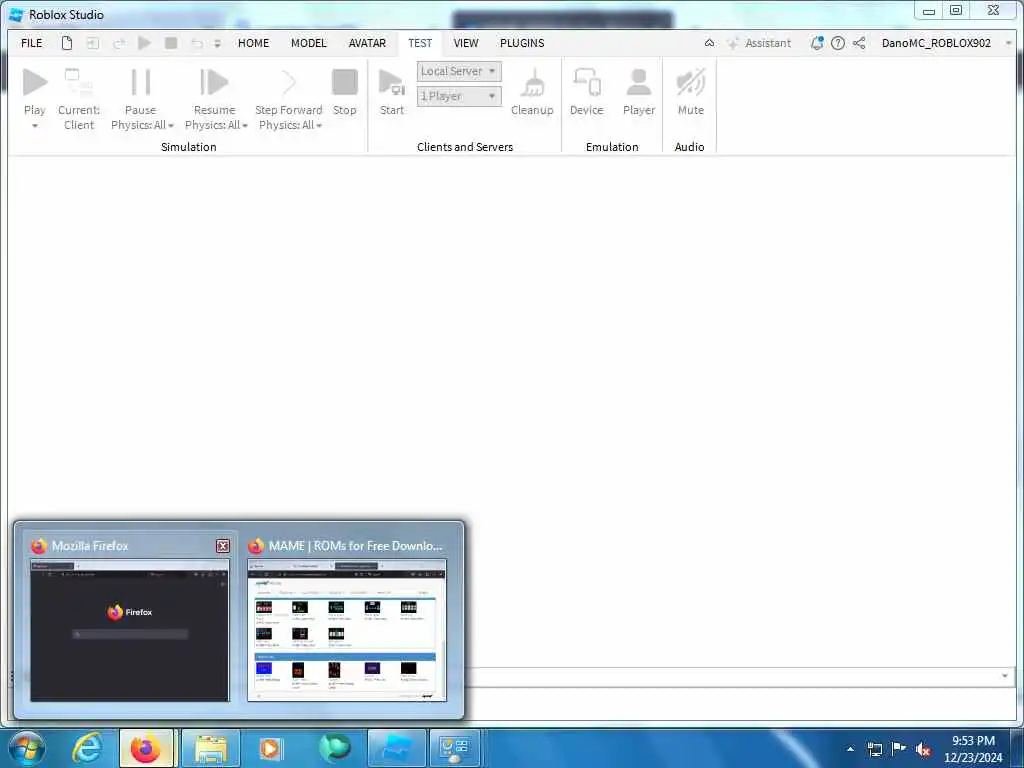Open the 1 Player combo box
The width and height of the screenshot is (1024, 768).
(x=459, y=96)
